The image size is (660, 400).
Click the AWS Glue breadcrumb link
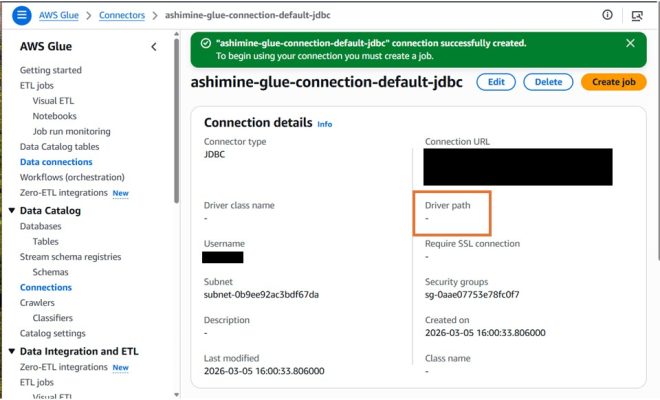point(62,16)
